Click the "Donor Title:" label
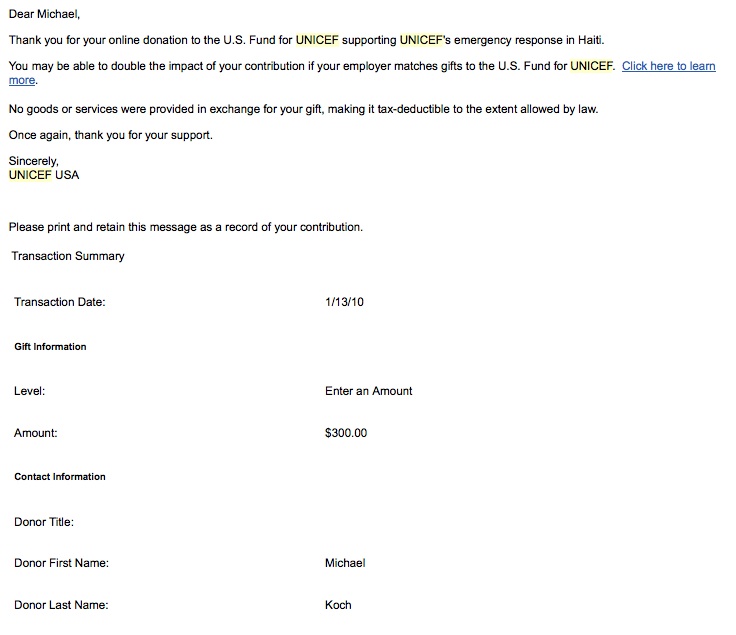This screenshot has height=635, width=736. click(x=44, y=522)
